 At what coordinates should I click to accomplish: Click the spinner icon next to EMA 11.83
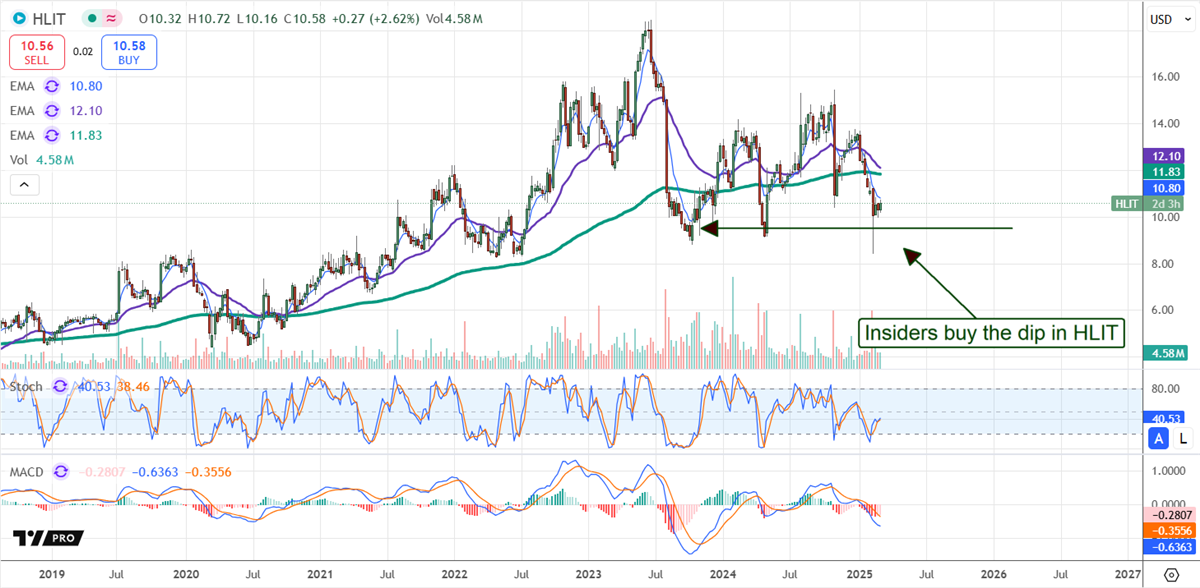coord(51,135)
